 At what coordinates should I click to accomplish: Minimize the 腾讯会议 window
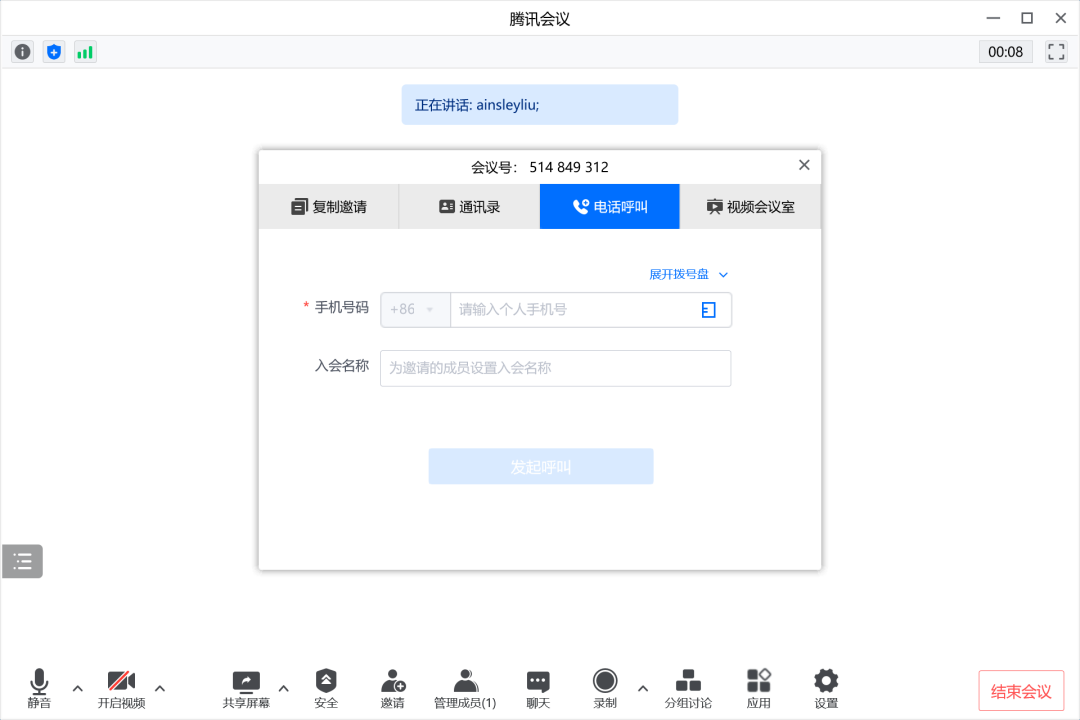click(x=993, y=19)
